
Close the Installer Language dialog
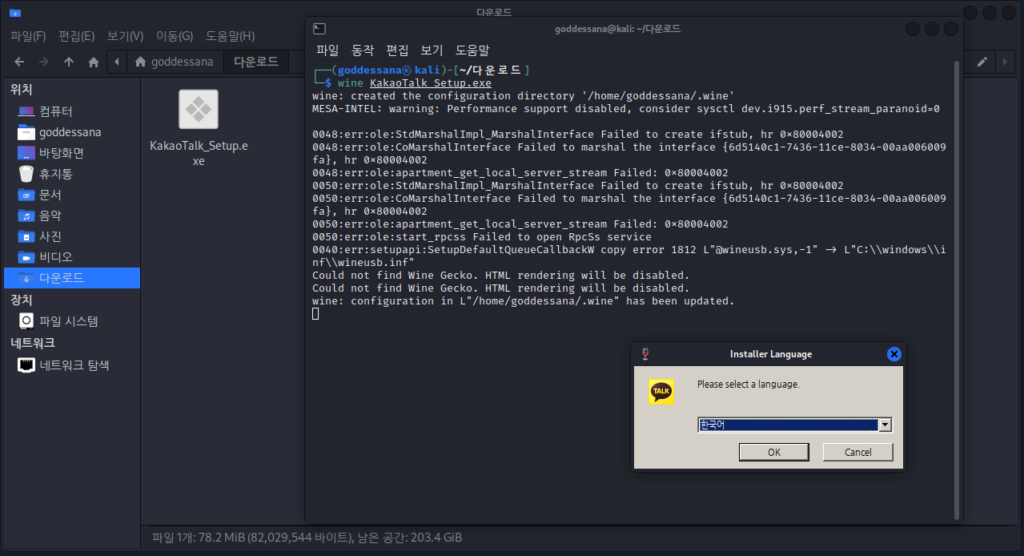(894, 354)
